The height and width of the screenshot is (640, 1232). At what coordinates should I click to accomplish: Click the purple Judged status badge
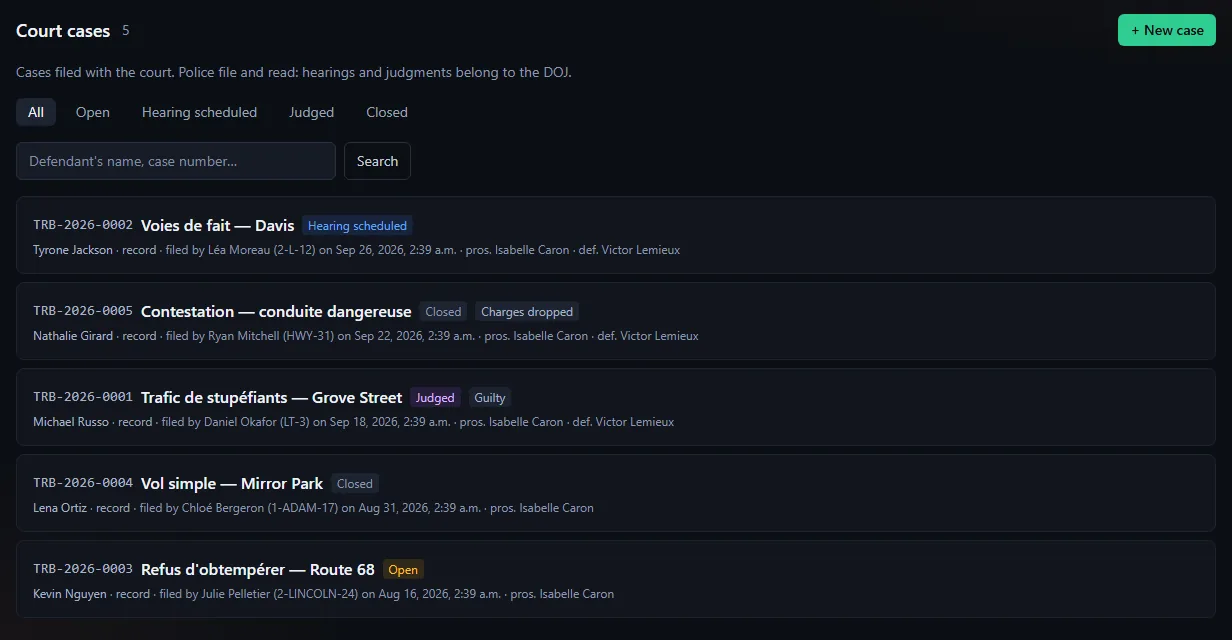click(435, 398)
